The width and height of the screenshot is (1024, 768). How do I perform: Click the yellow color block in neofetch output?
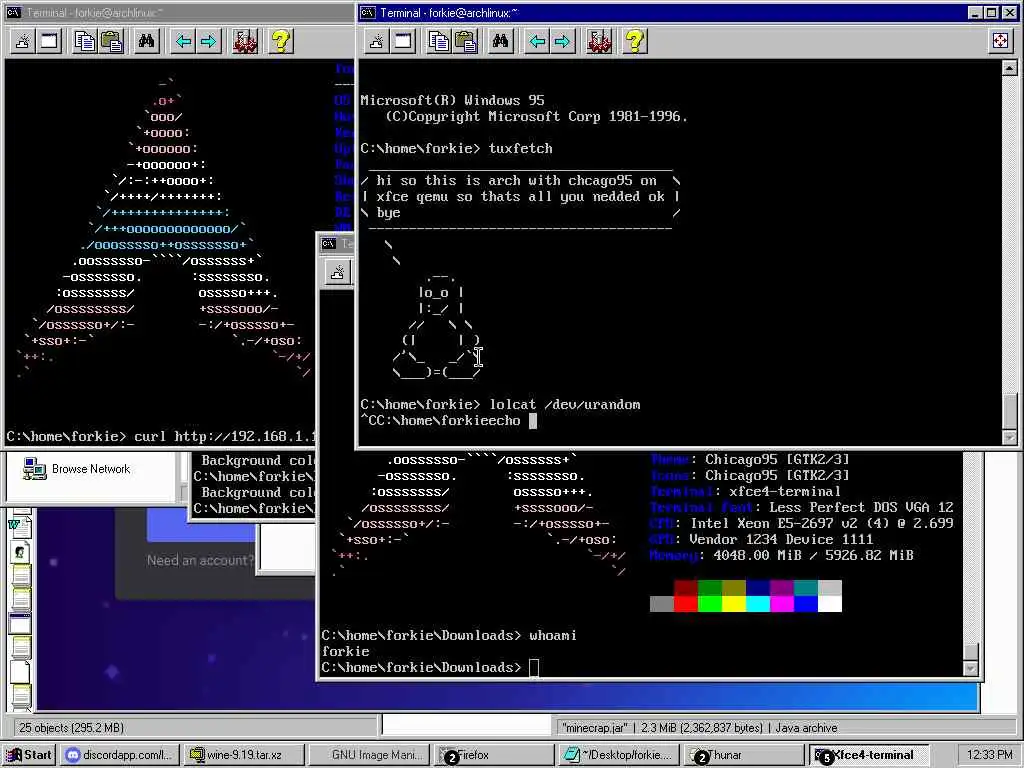(x=733, y=604)
